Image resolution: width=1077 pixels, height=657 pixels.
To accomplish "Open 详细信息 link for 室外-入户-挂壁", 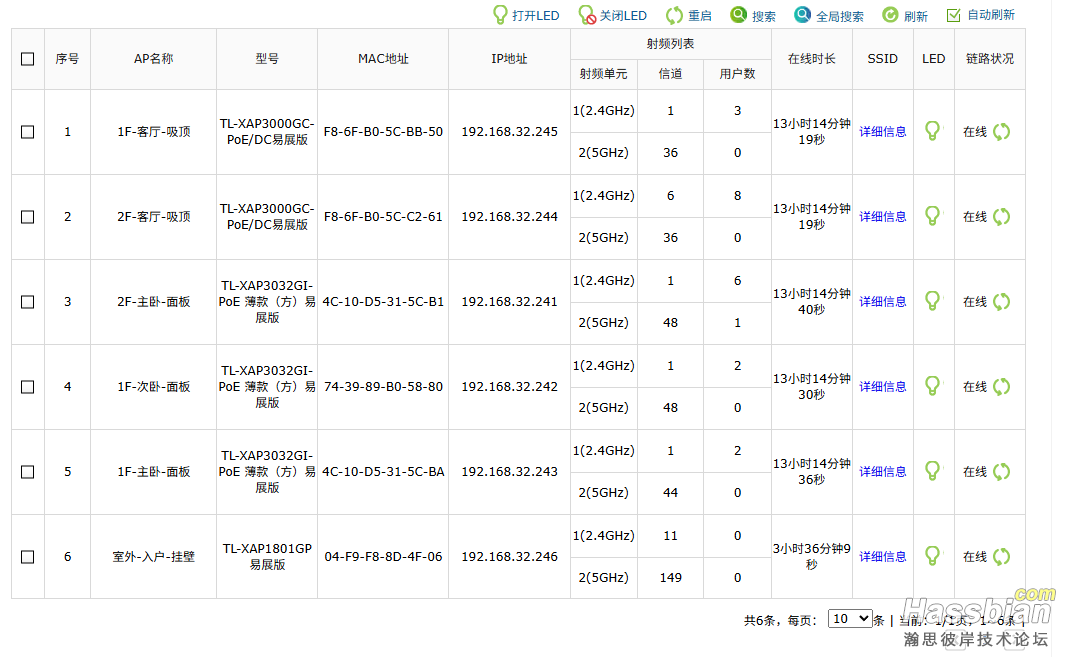I will click(883, 557).
